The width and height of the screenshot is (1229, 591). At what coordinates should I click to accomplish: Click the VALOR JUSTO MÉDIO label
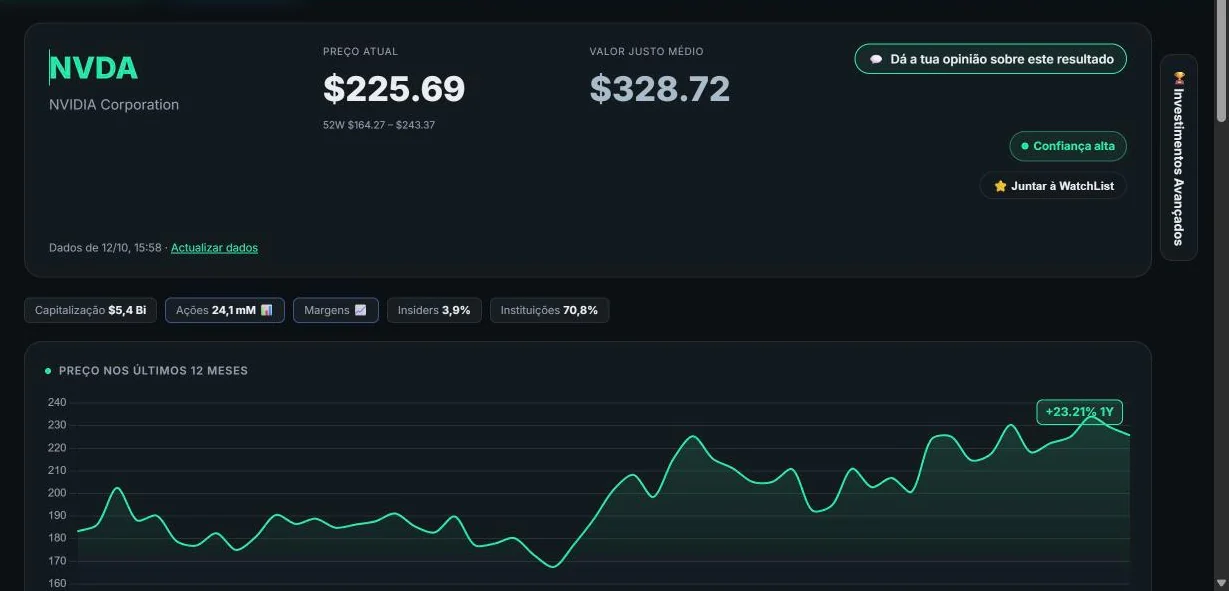click(x=646, y=51)
